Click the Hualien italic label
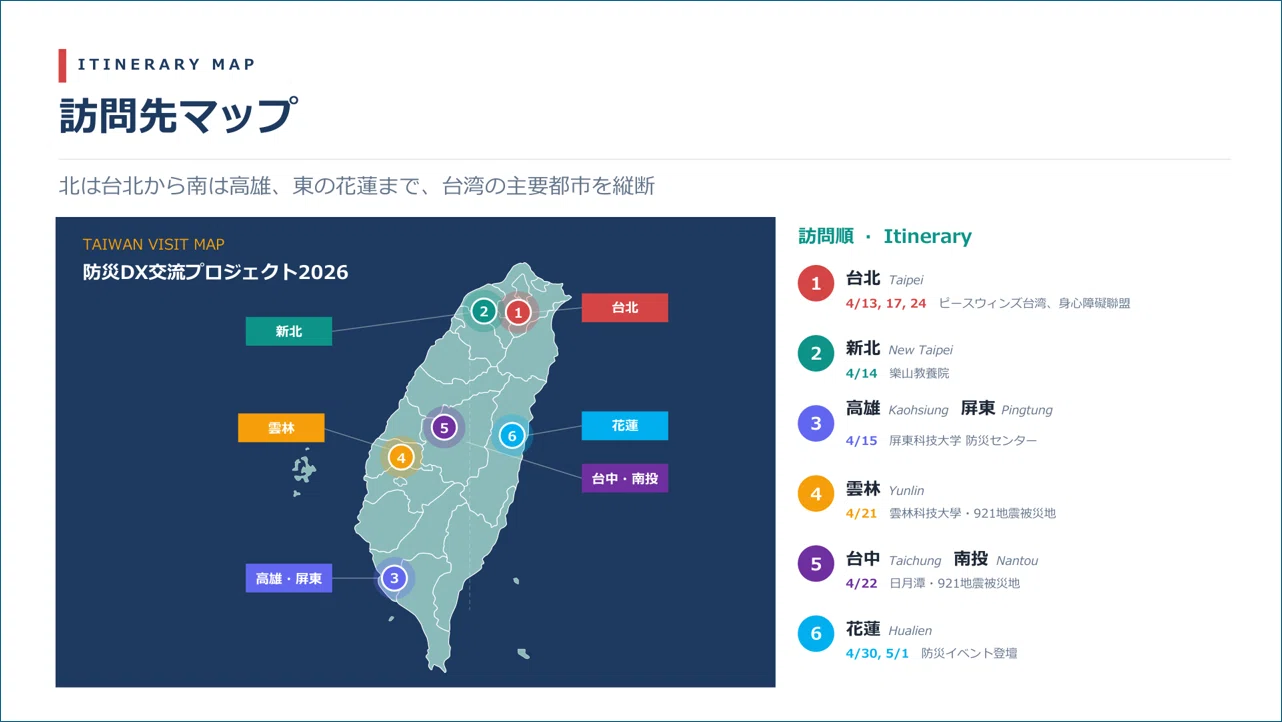This screenshot has height=722, width=1282. coord(910,630)
